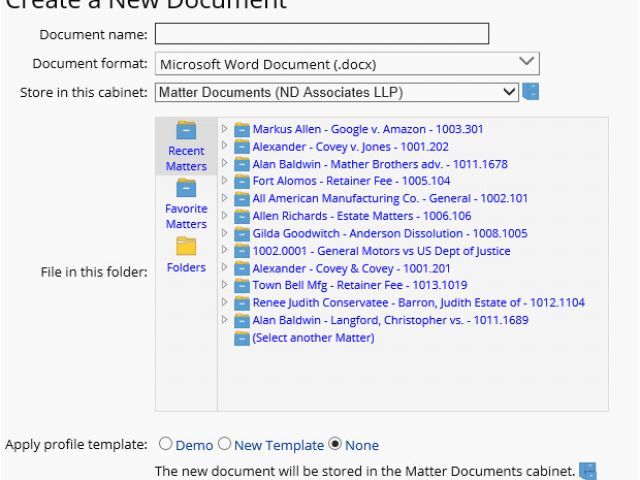Select the Favorite Matters folder icon

point(186,188)
